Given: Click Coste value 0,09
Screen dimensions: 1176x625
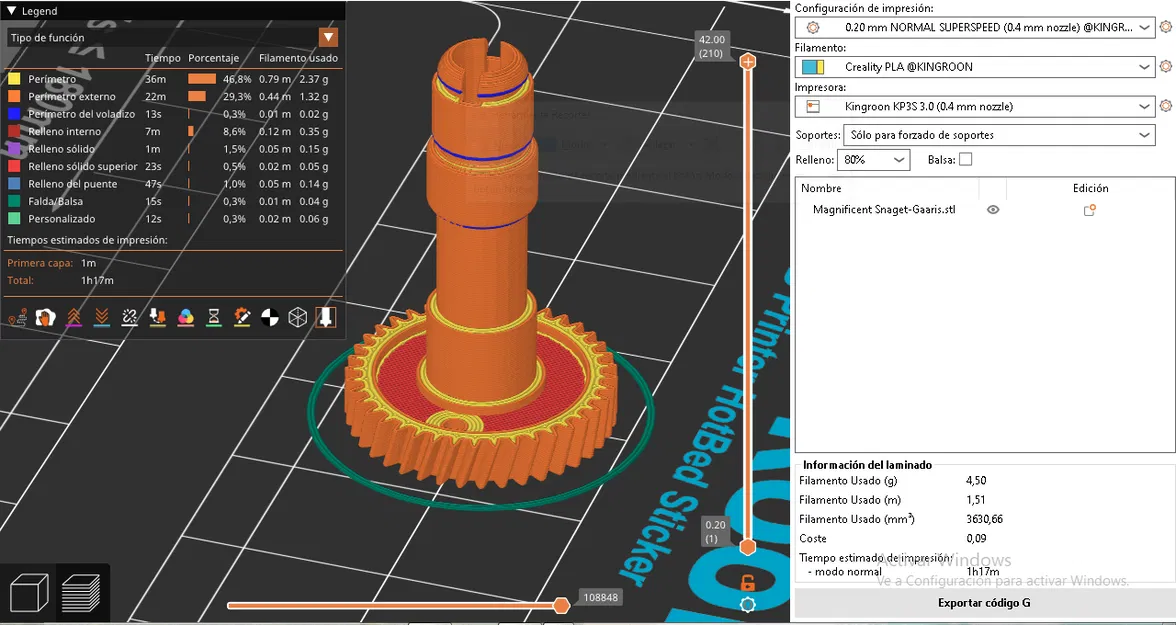Looking at the screenshot, I should (976, 539).
